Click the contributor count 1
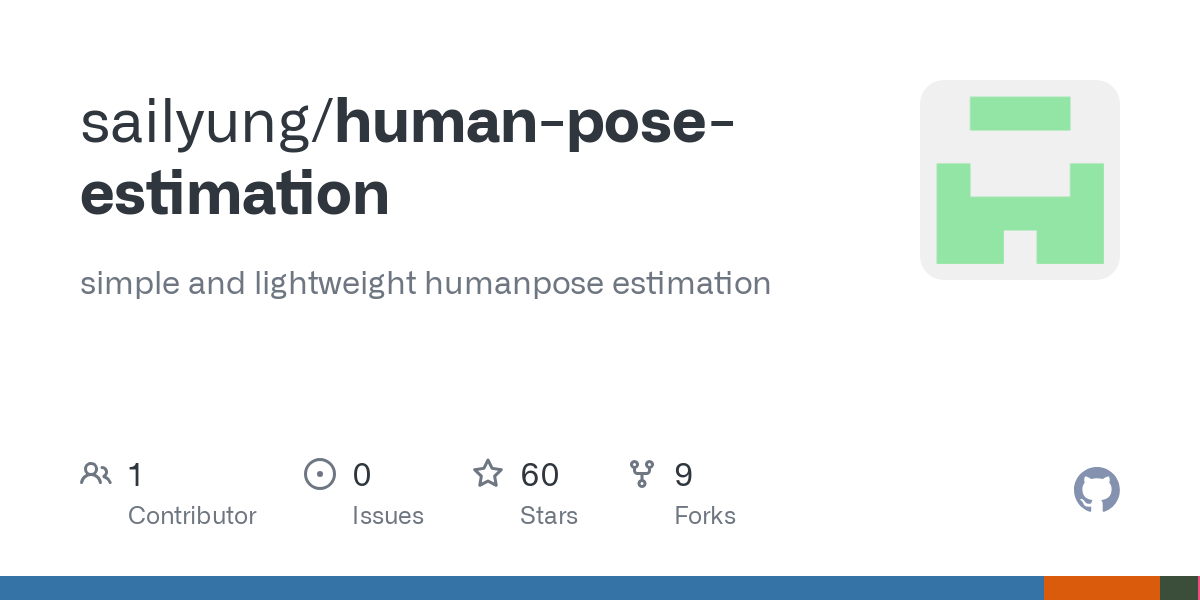The image size is (1200, 600). tap(135, 474)
